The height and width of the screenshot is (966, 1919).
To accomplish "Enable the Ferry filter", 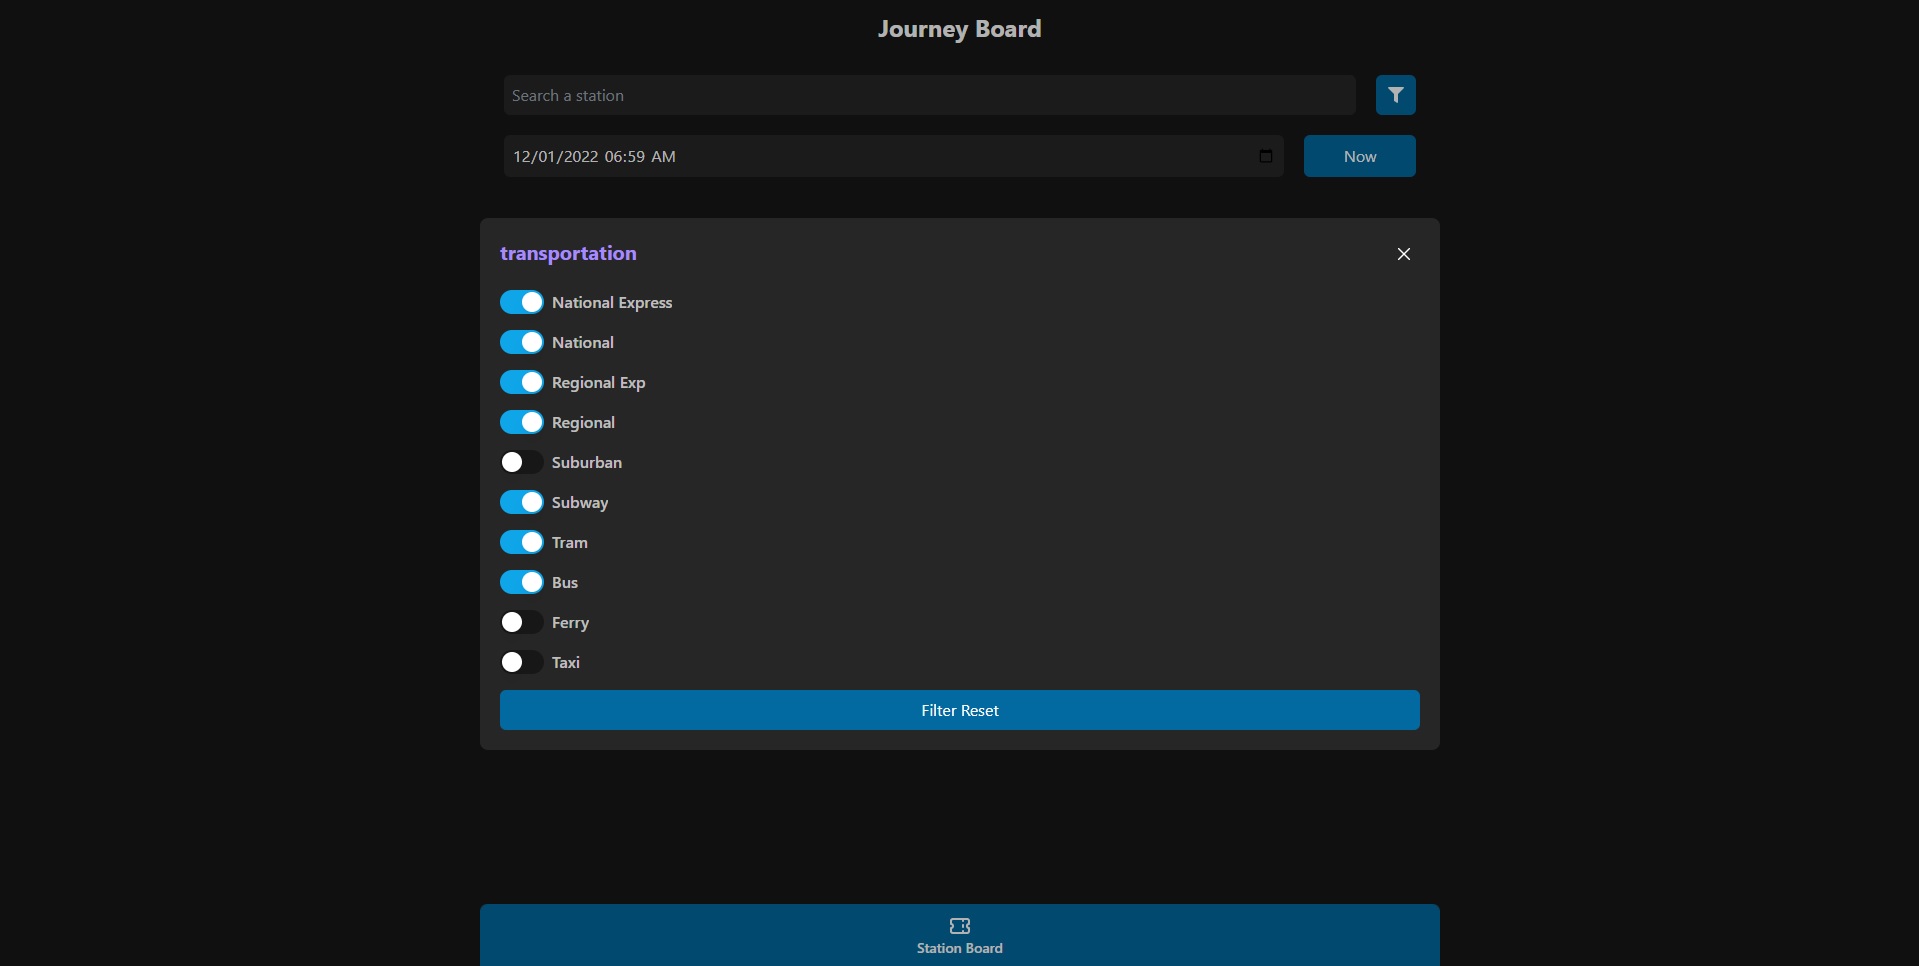I will click(522, 622).
